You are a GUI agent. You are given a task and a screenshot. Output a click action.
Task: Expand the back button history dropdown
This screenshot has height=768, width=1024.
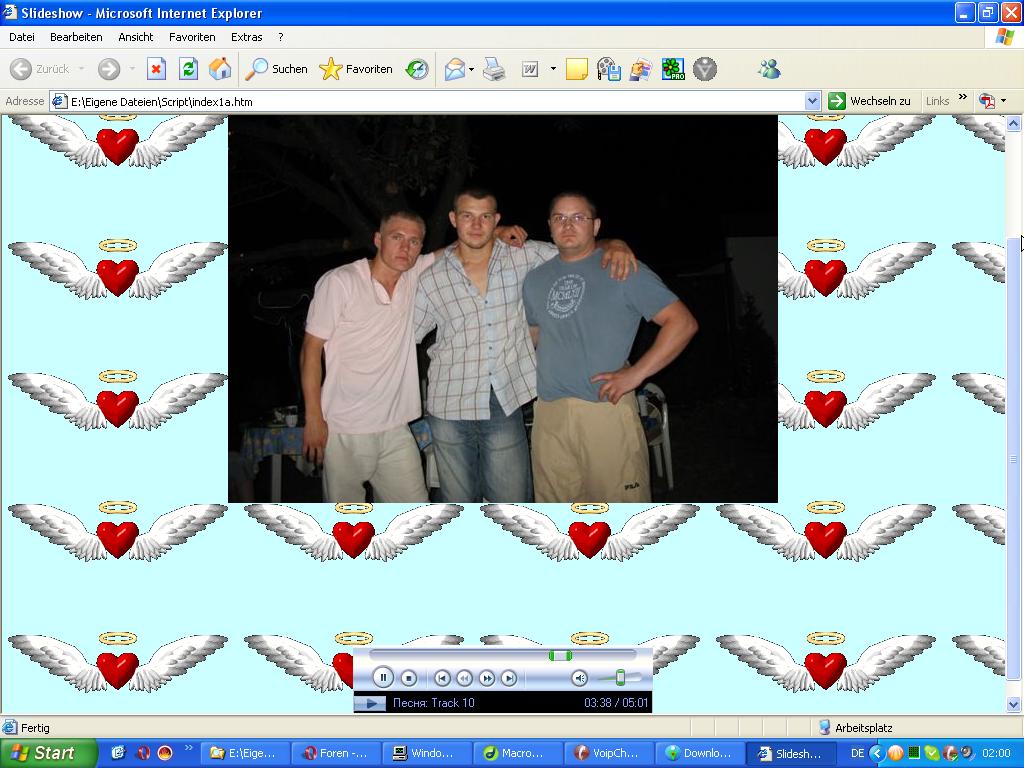[x=81, y=69]
